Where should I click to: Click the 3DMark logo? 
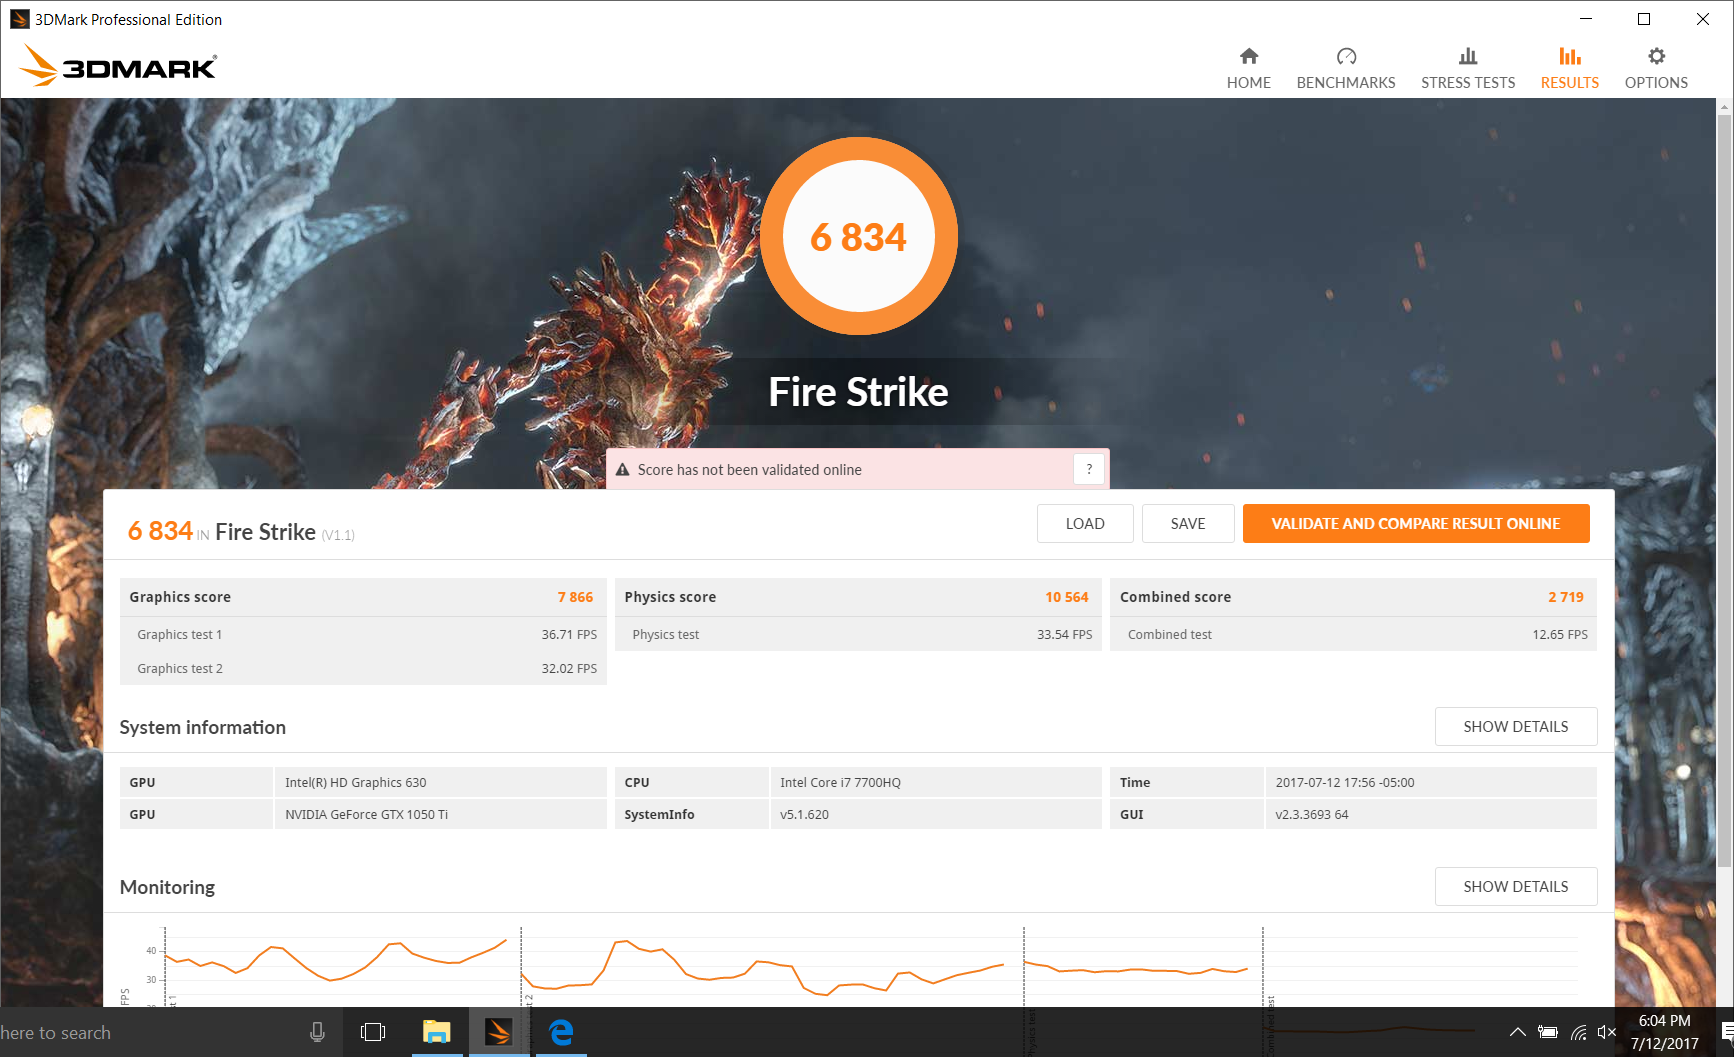118,65
